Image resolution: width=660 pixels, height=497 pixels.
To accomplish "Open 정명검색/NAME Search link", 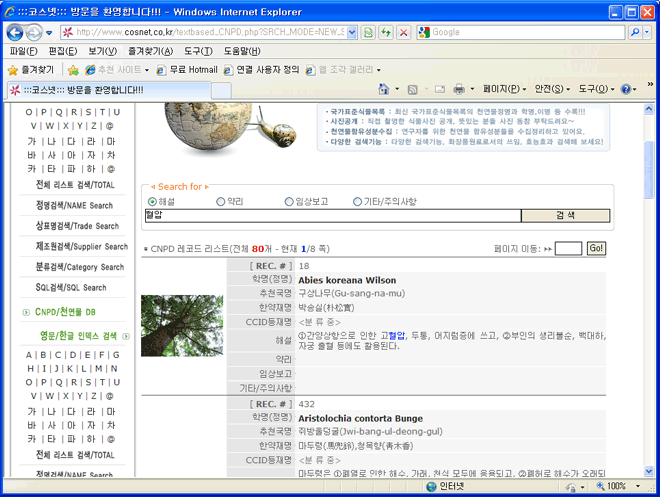I will pyautogui.click(x=75, y=205).
